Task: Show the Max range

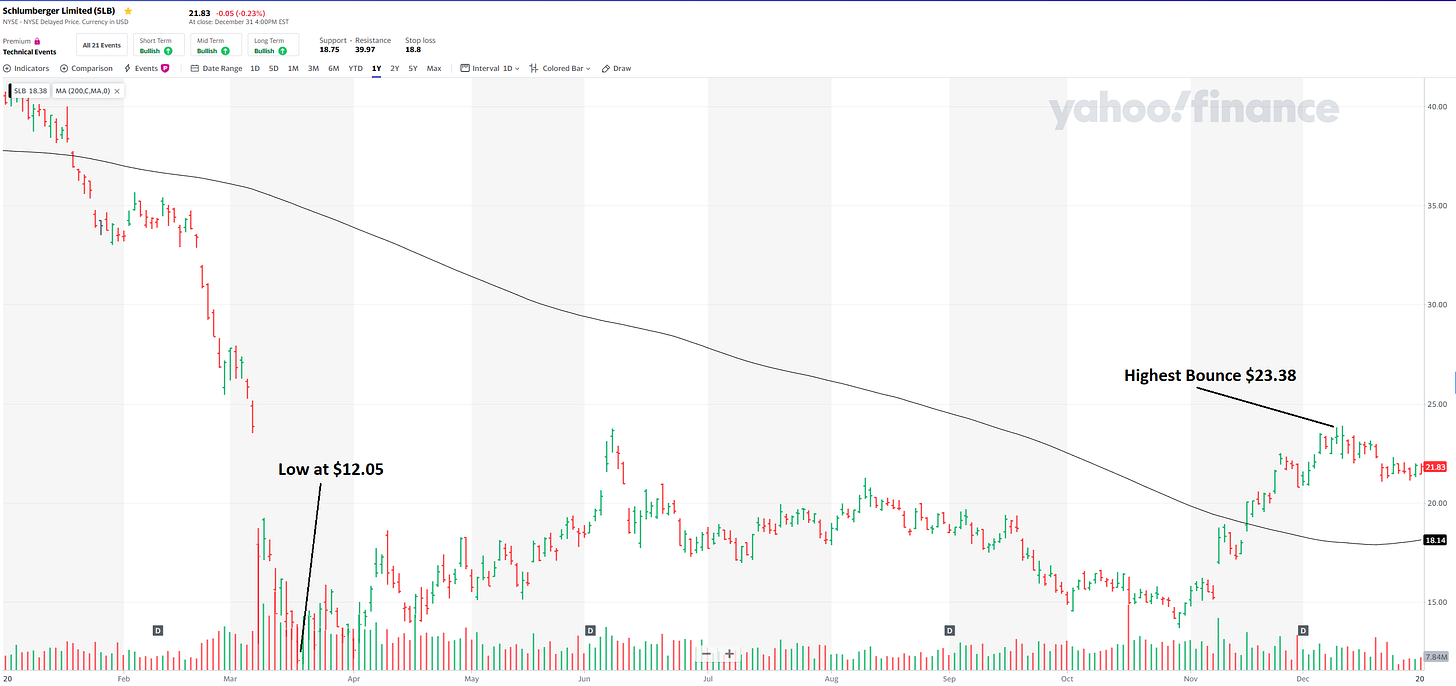Action: point(434,68)
